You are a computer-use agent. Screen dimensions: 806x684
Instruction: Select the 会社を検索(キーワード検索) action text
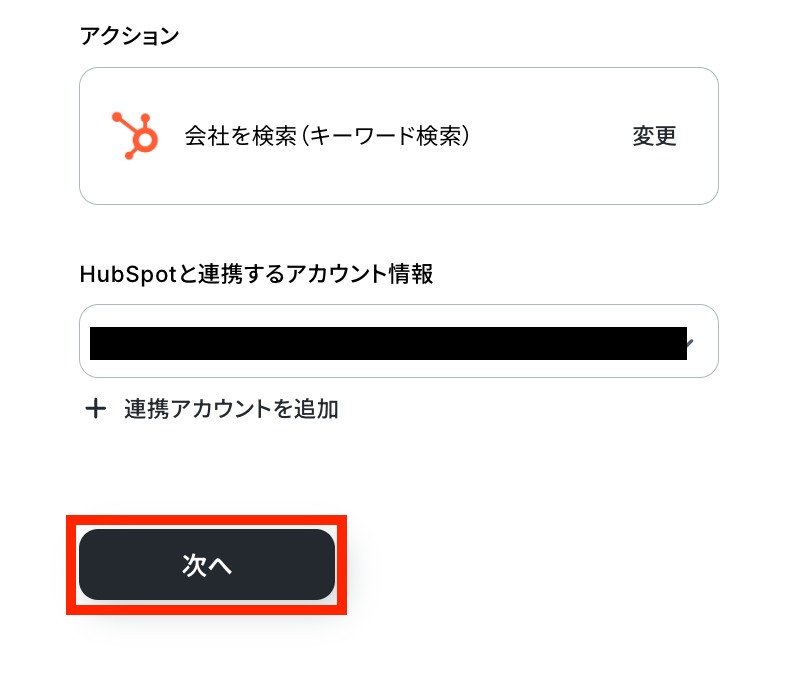click(327, 136)
